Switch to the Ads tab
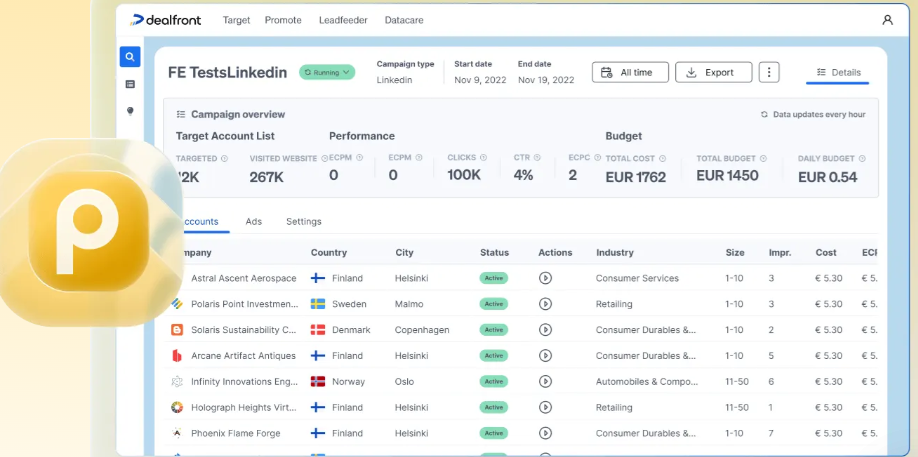Screen dimensions: 918x457 [x=254, y=222]
